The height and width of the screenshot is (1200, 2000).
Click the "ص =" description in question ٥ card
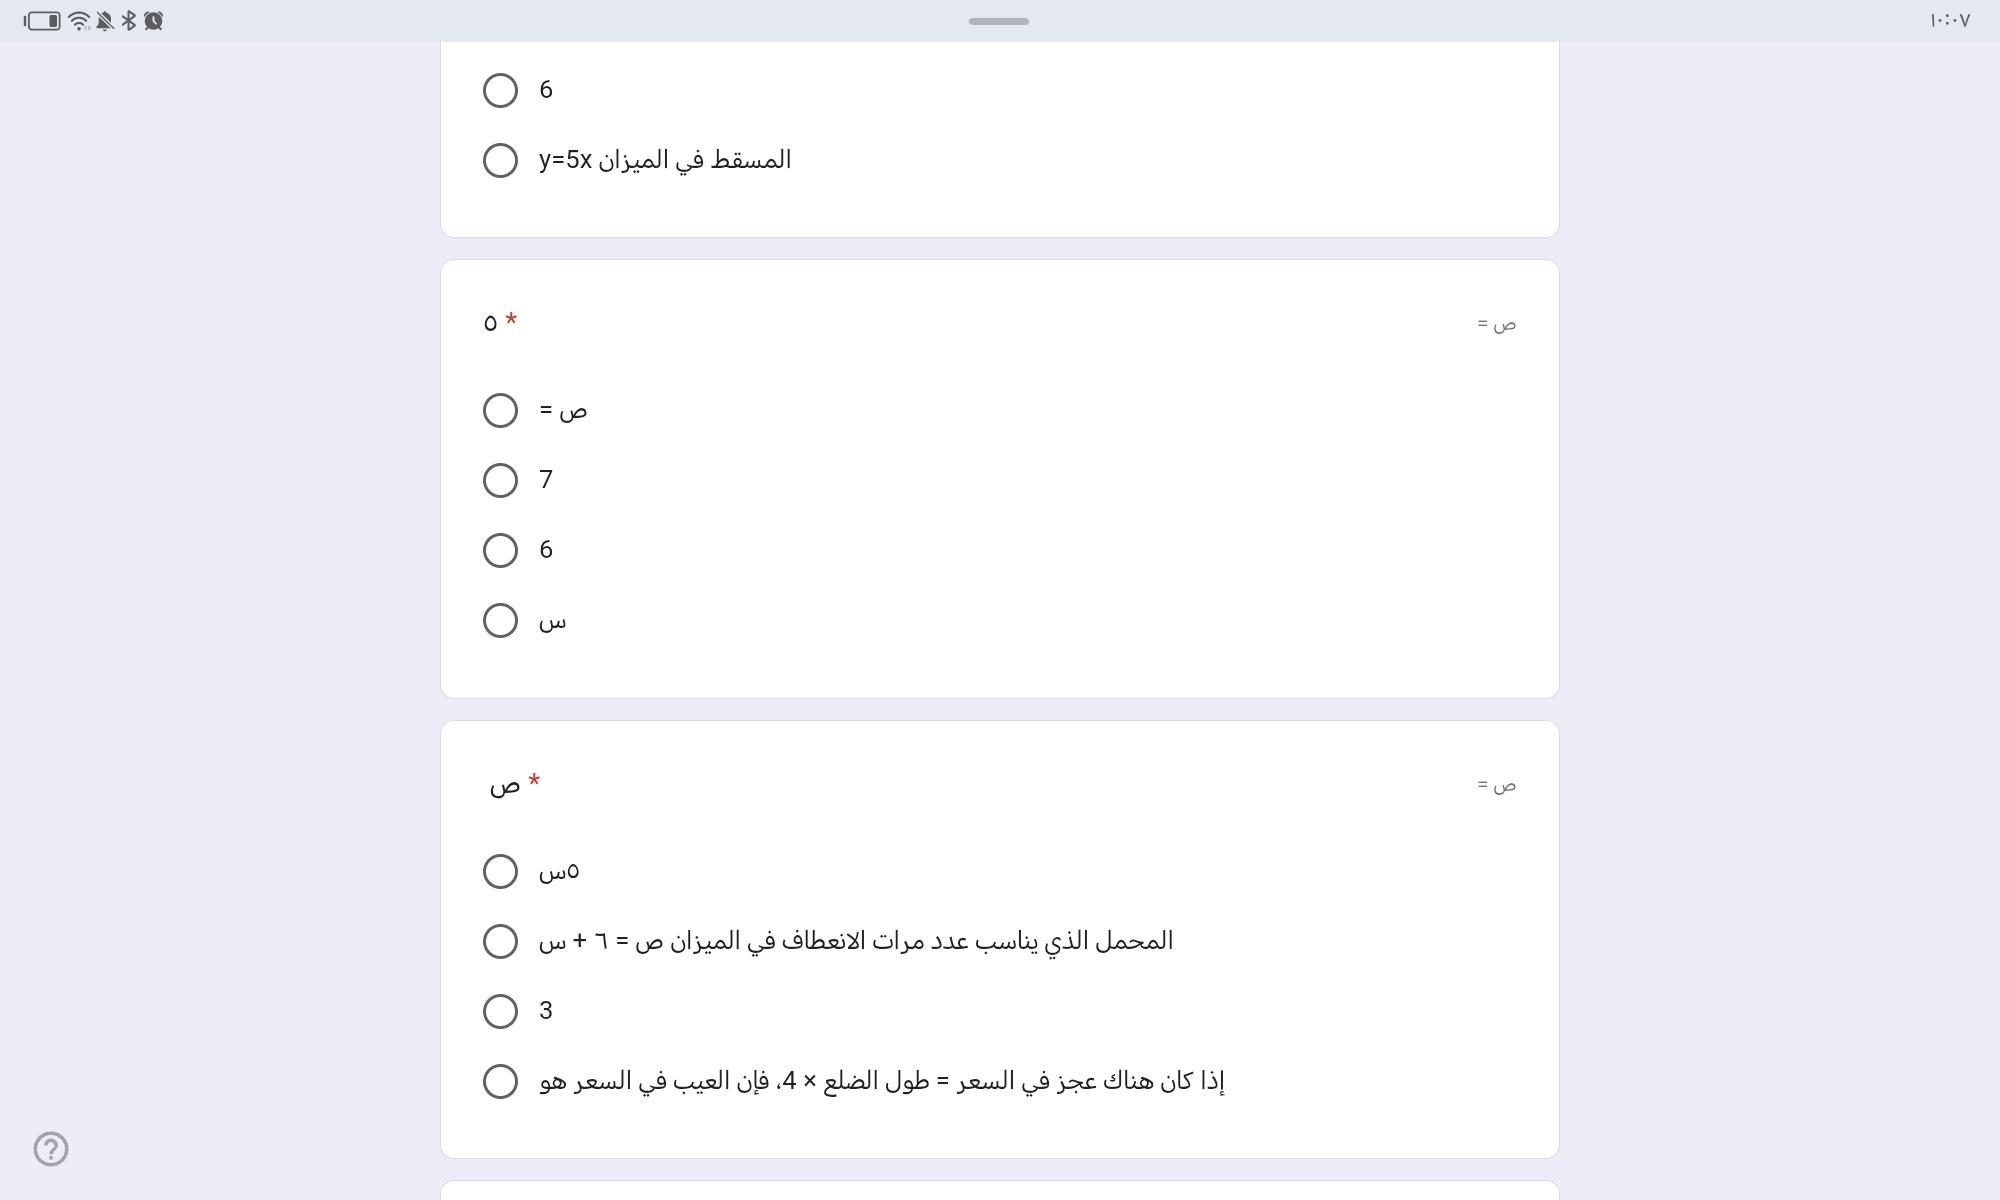tap(1496, 324)
